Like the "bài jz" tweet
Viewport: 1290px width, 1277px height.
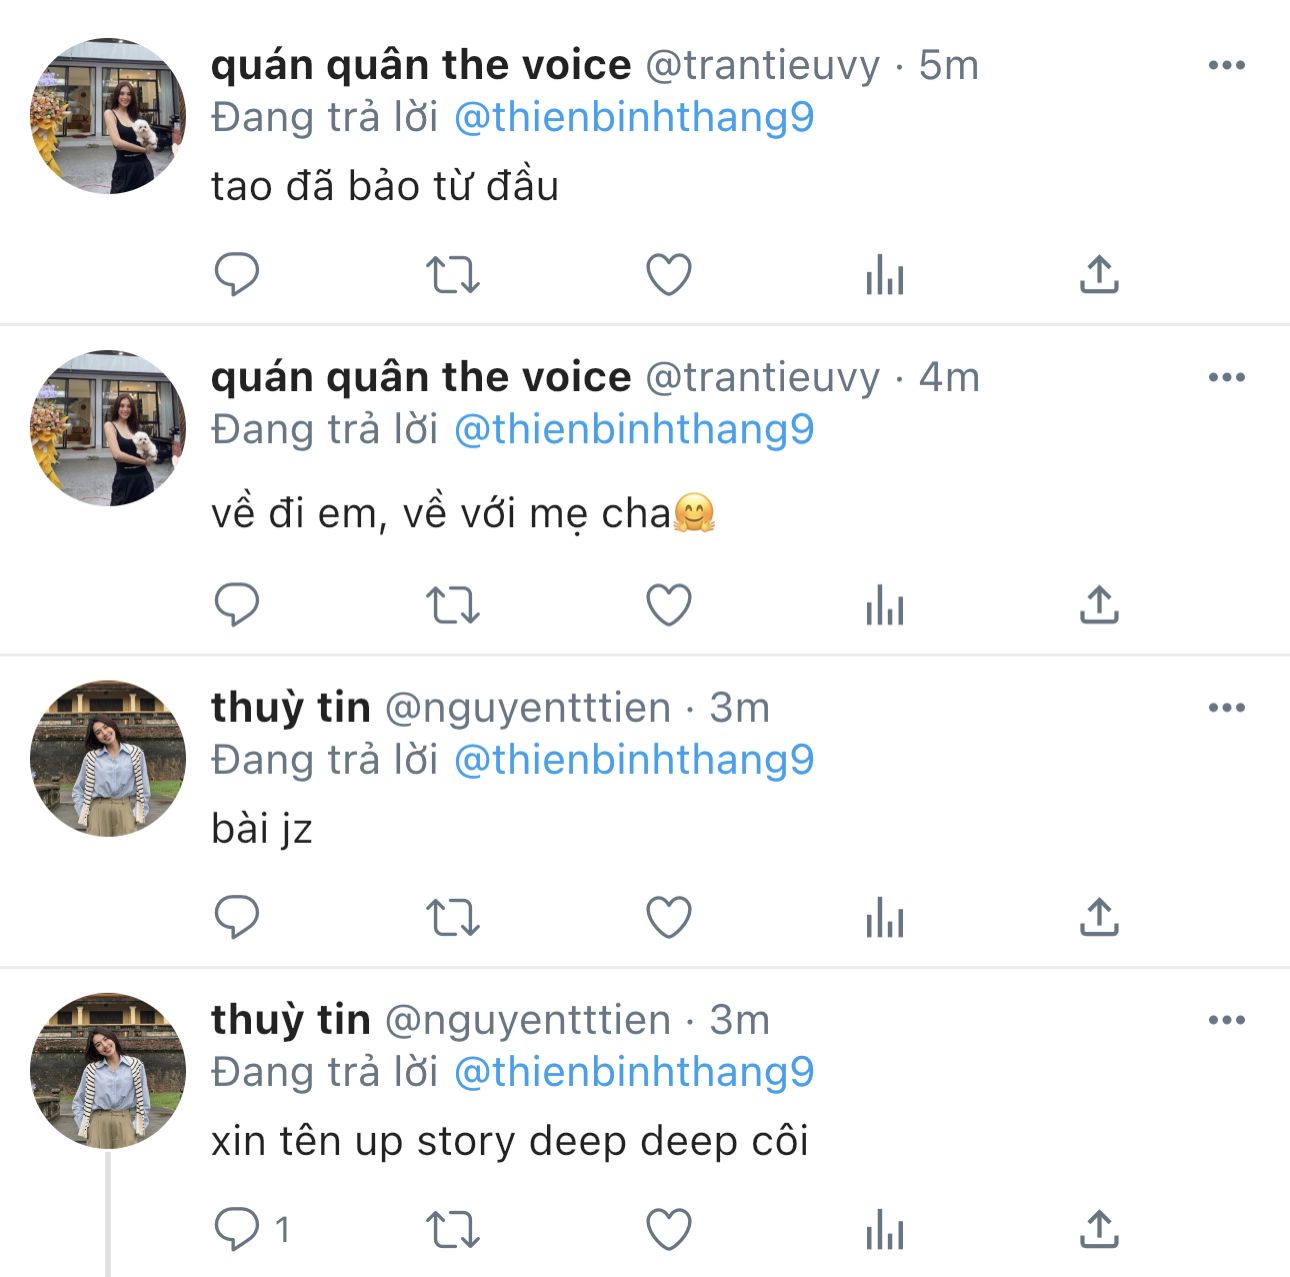pyautogui.click(x=669, y=917)
